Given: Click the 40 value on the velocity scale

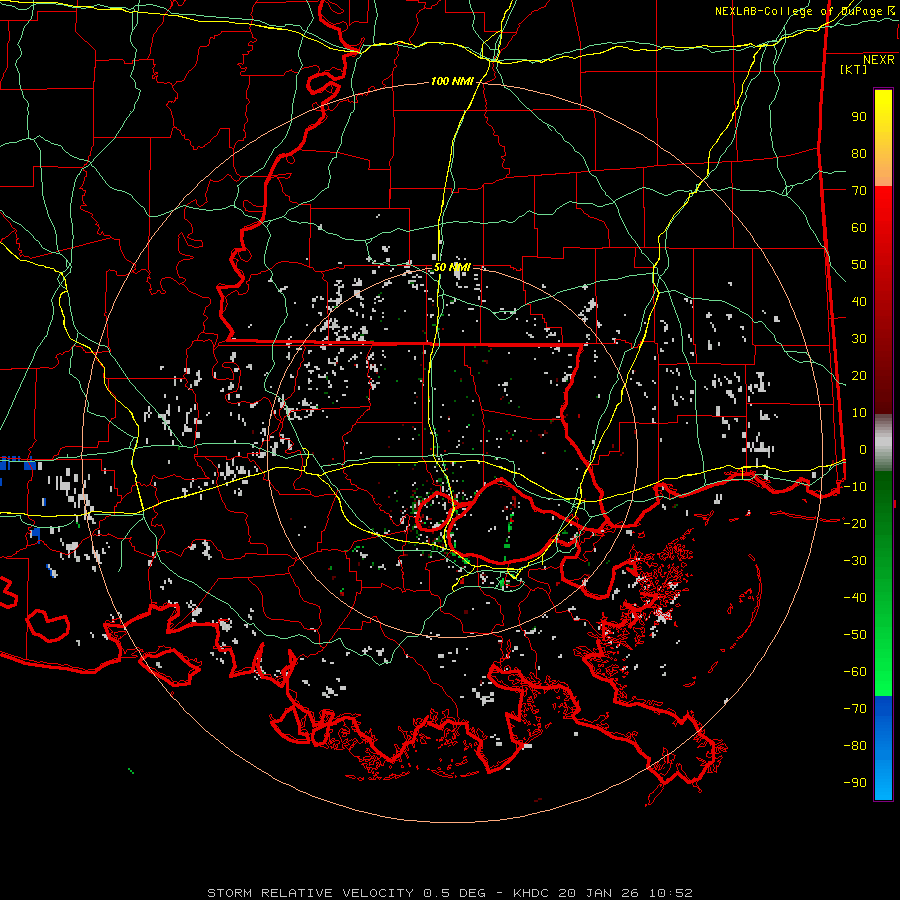Looking at the screenshot, I should [x=859, y=302].
